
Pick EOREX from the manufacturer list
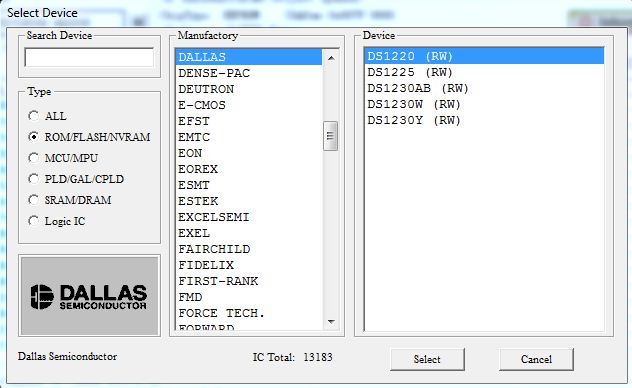tap(249, 169)
